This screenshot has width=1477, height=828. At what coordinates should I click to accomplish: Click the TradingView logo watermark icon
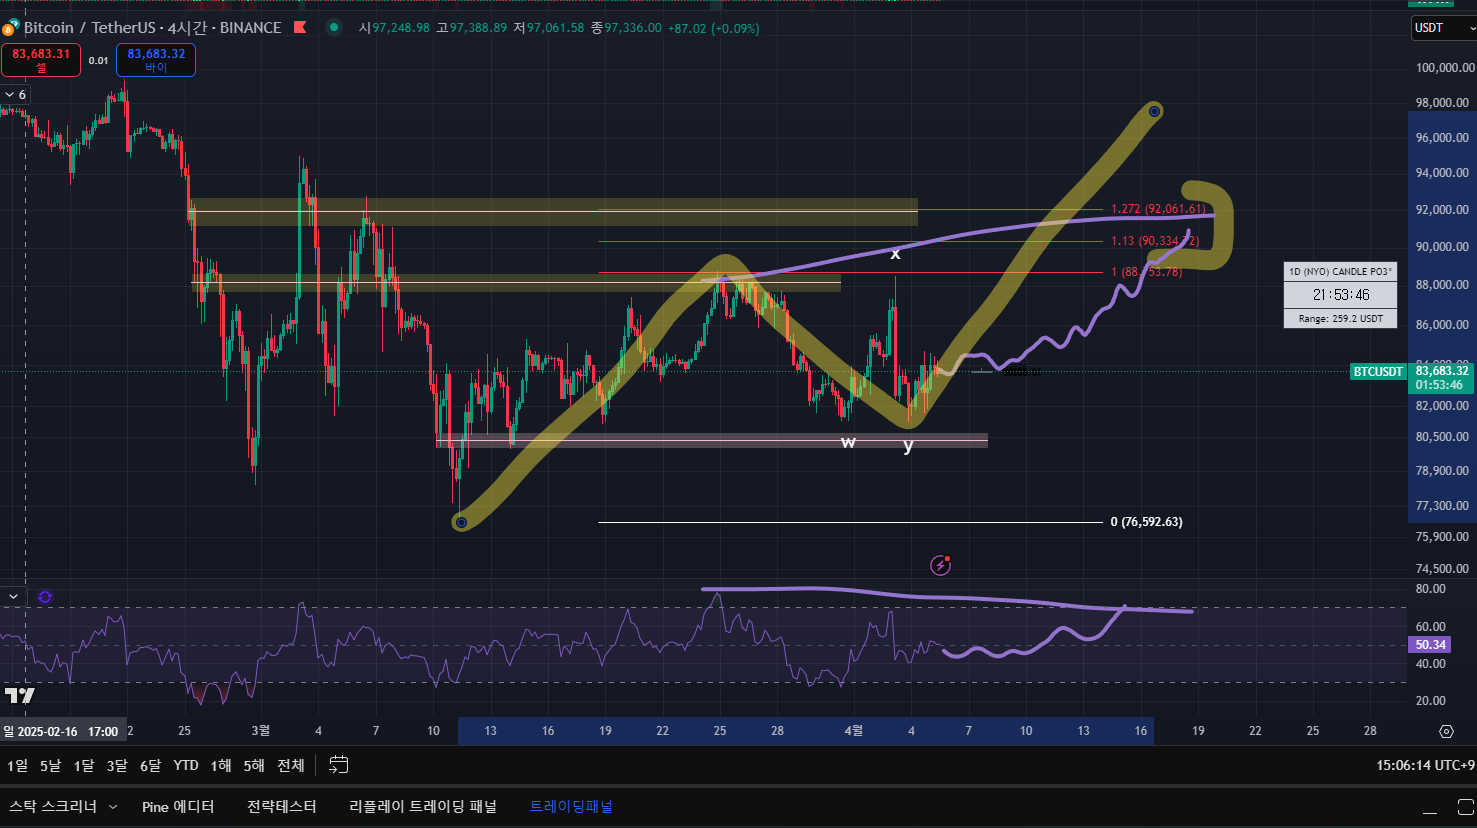pos(19,695)
